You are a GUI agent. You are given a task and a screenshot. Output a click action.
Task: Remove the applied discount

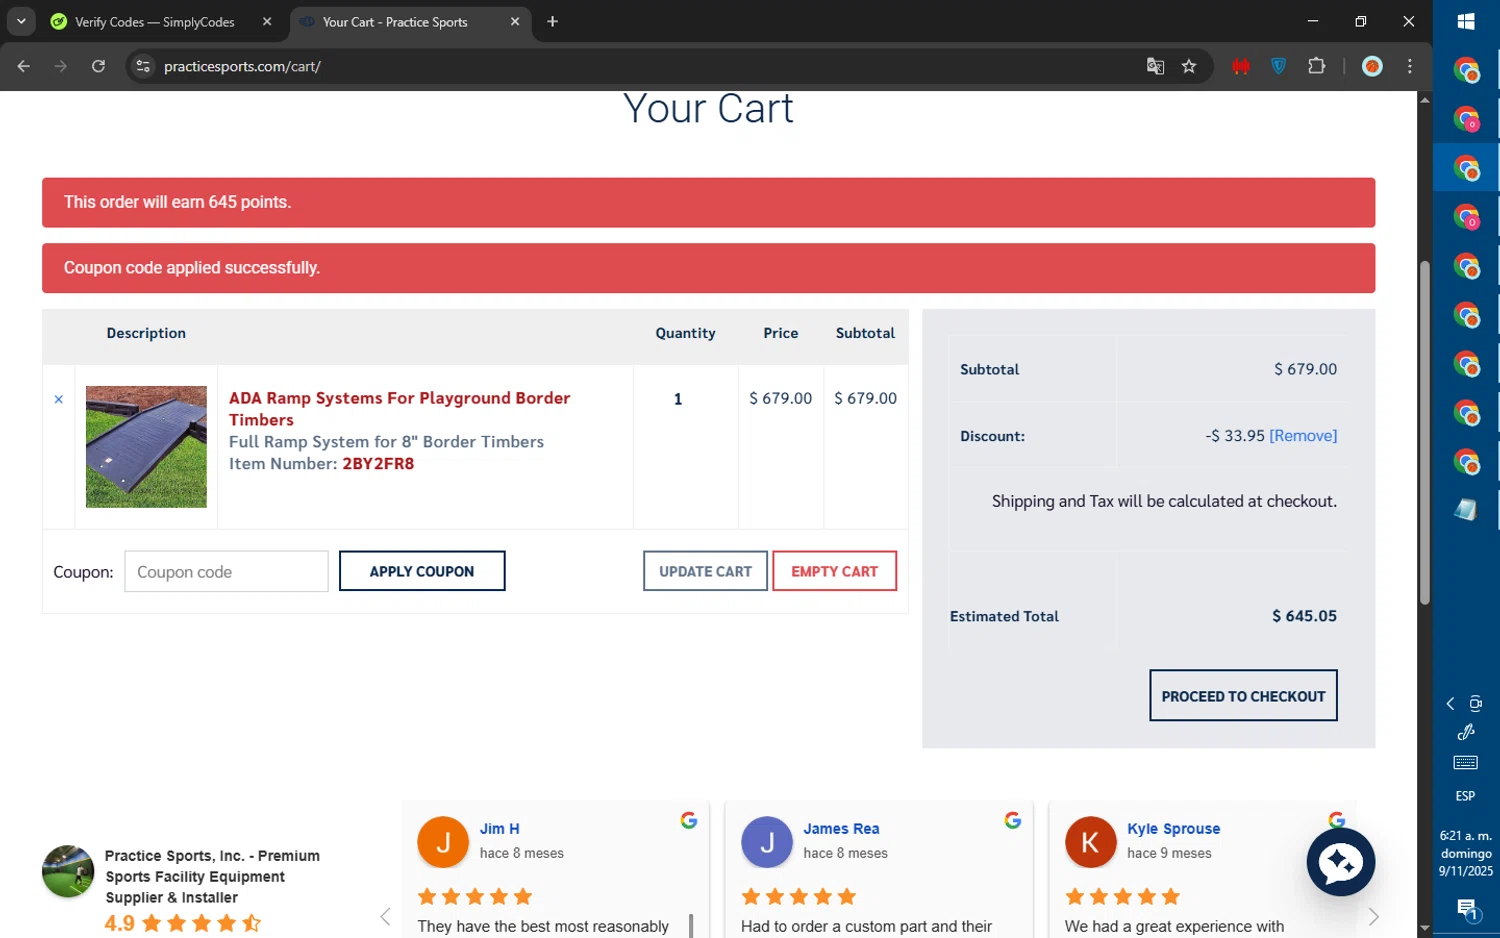click(x=1303, y=435)
